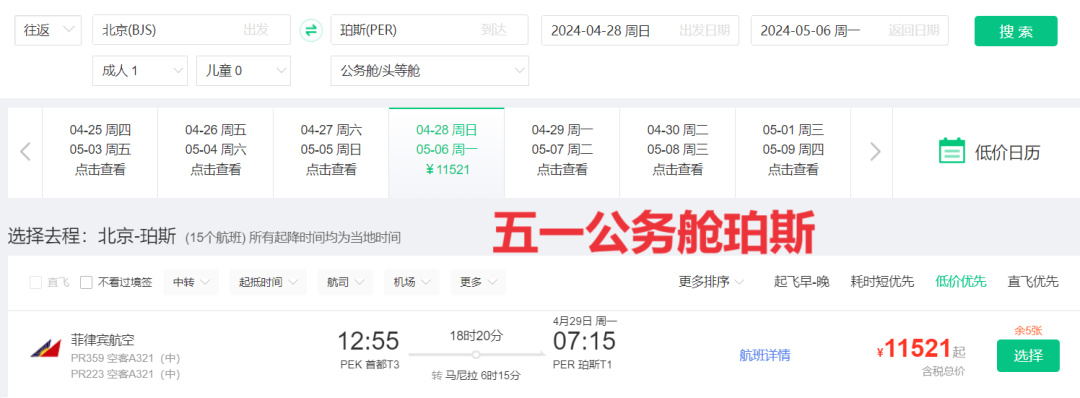Select the 04-25 周四 date tab
The height and width of the screenshot is (398, 1080).
pos(100,152)
